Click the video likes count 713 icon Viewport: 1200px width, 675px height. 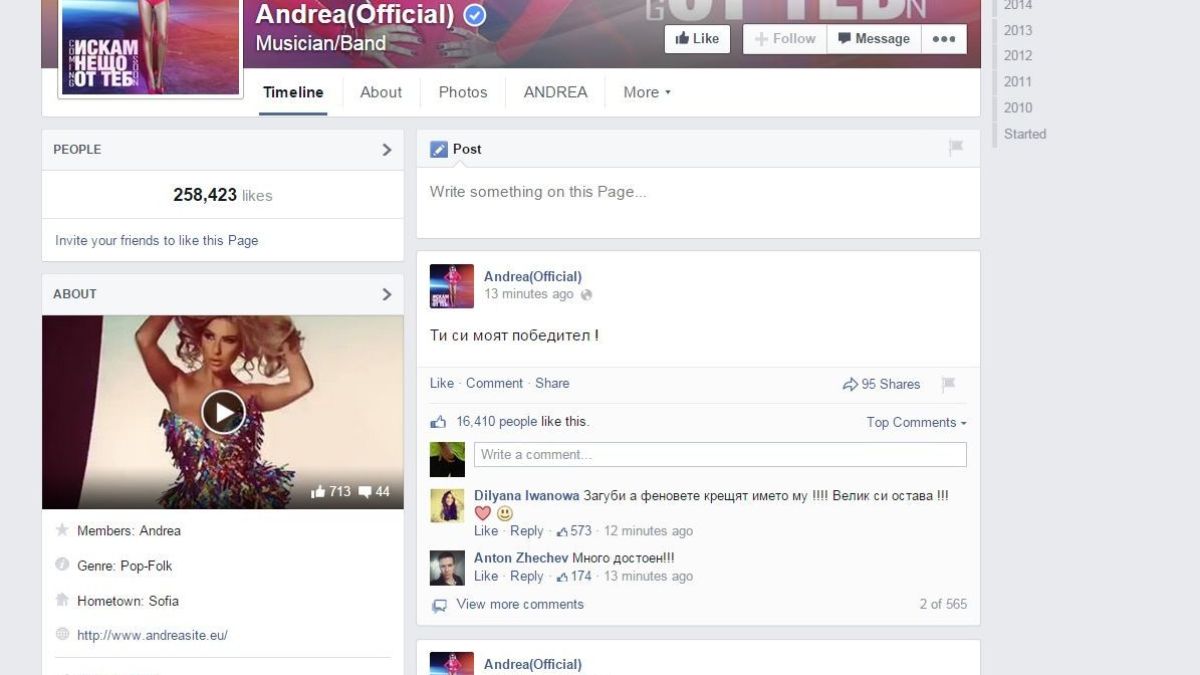pyautogui.click(x=318, y=491)
